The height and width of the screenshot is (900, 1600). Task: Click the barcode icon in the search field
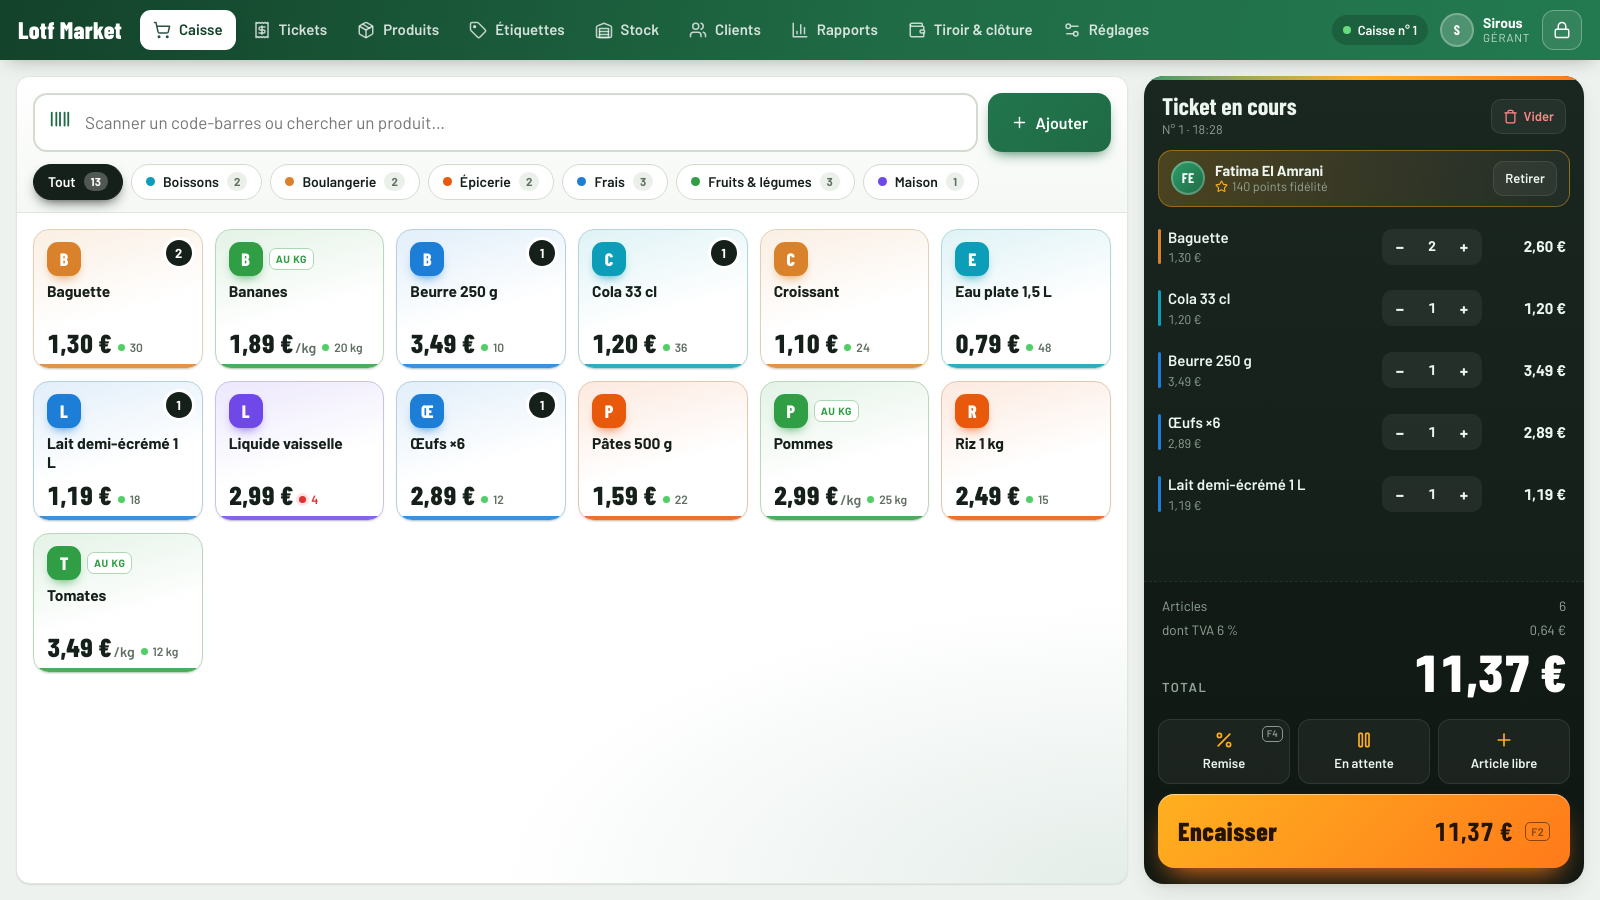point(60,120)
